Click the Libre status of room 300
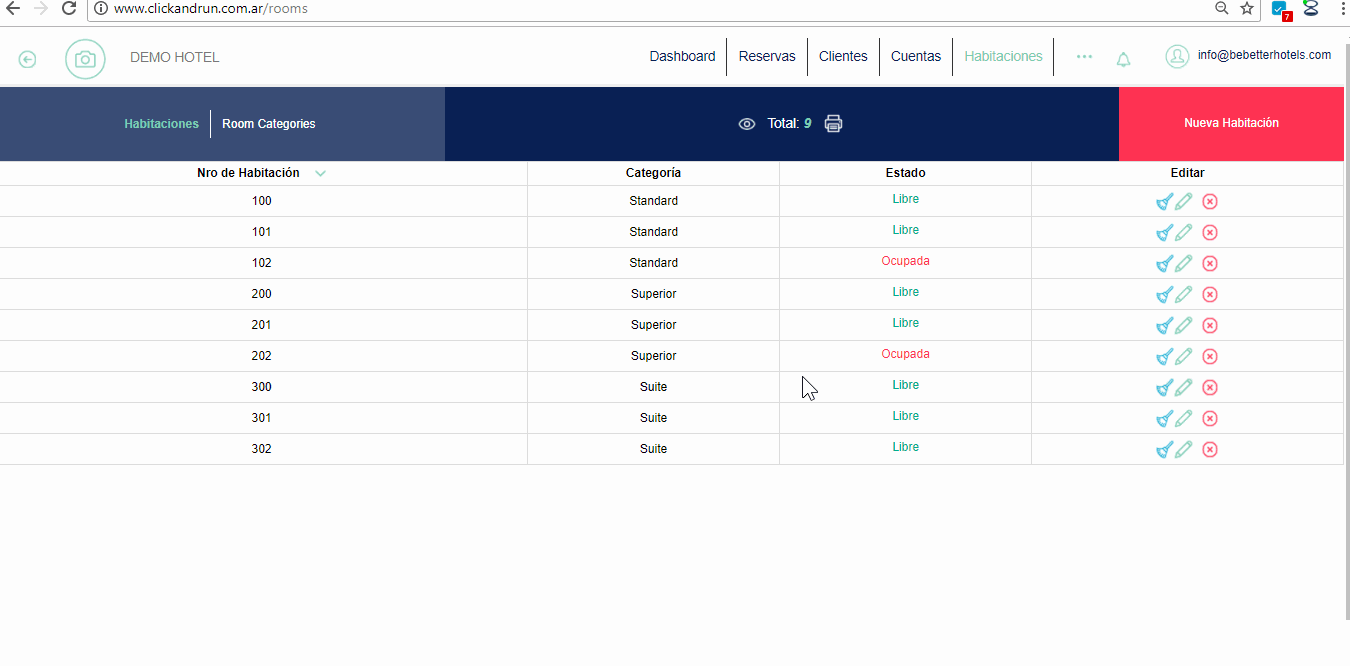Viewport: 1350px width, 666px height. click(x=905, y=385)
